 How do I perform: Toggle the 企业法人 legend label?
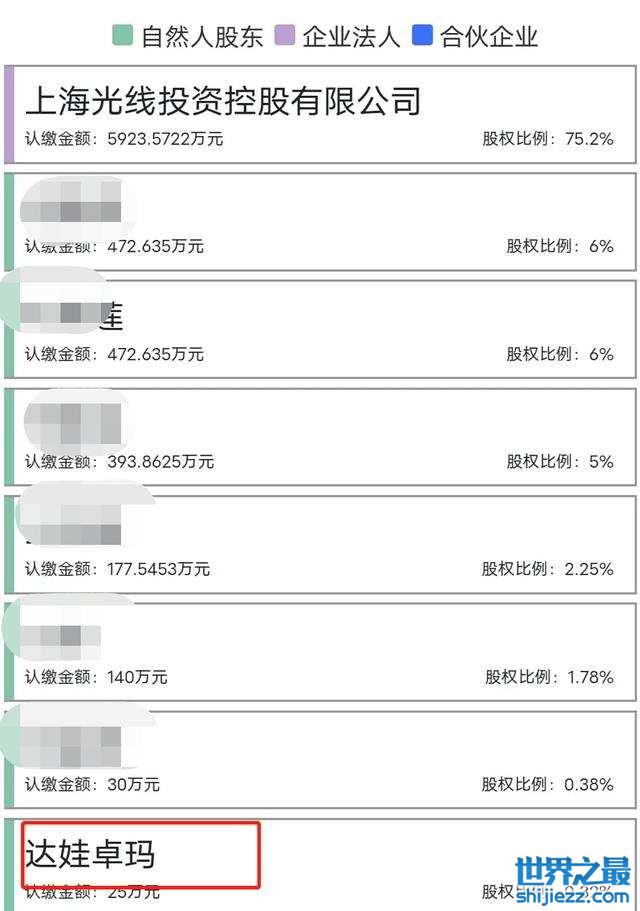tap(351, 38)
